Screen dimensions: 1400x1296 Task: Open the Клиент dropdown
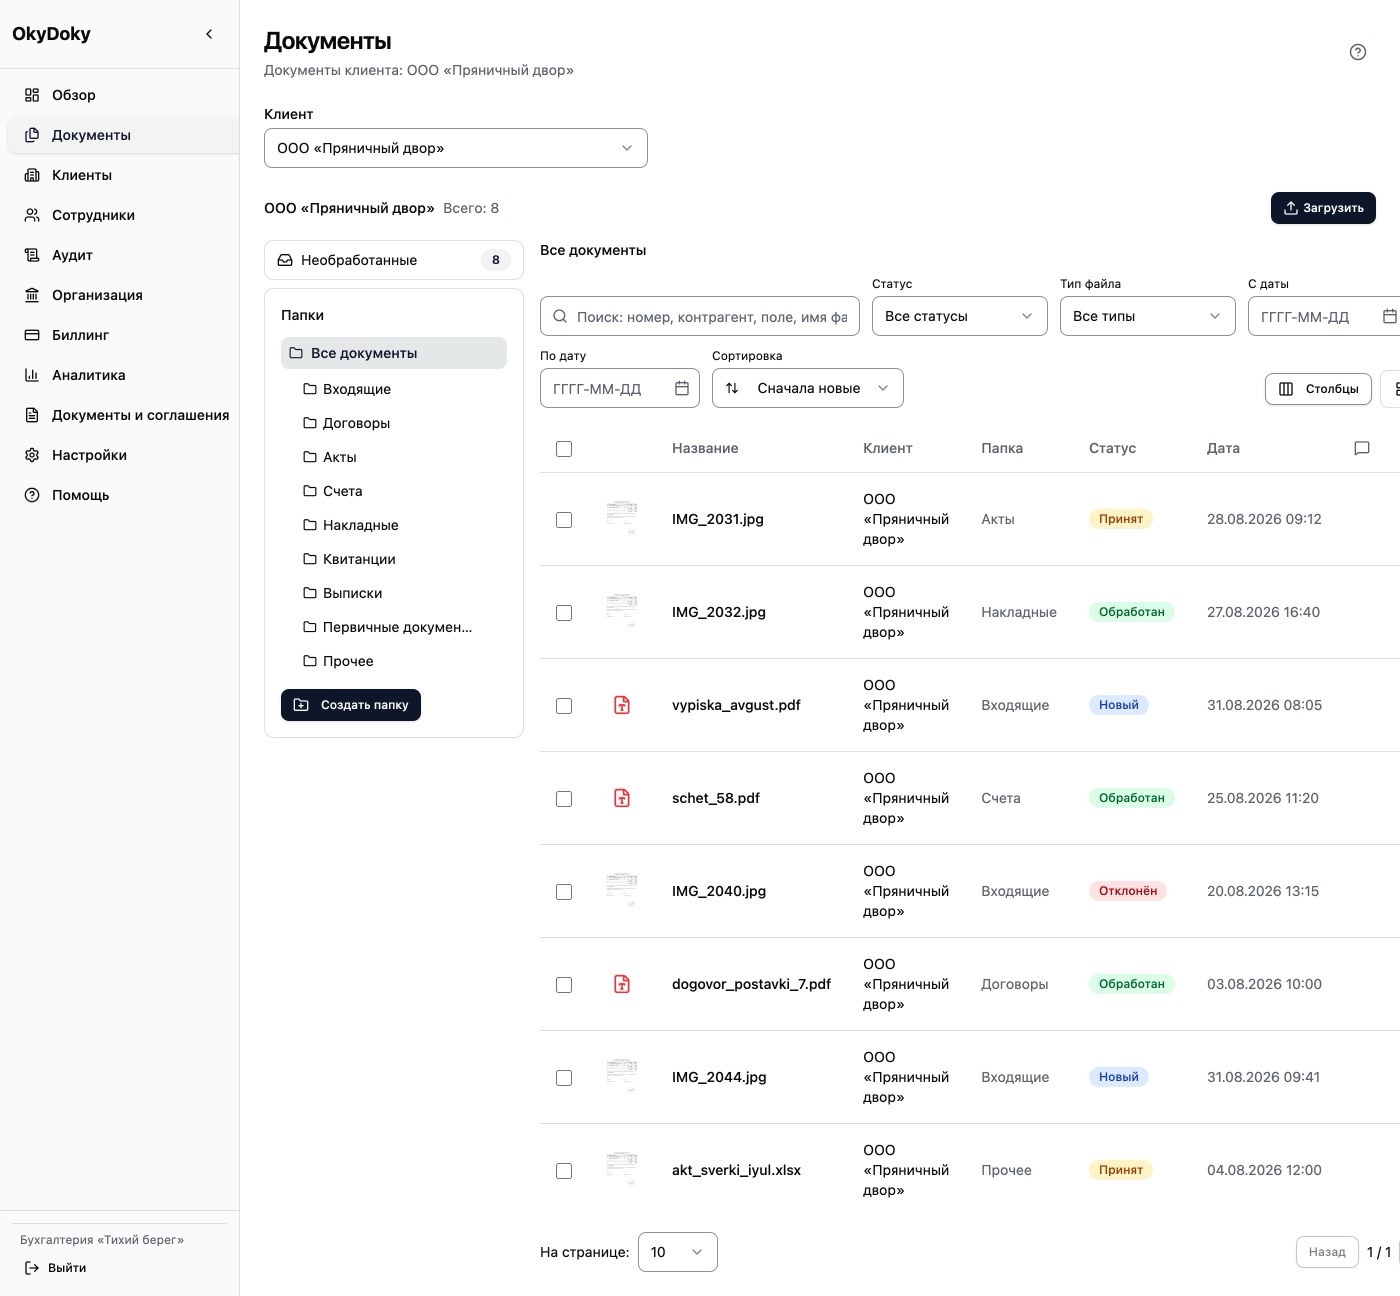[456, 148]
